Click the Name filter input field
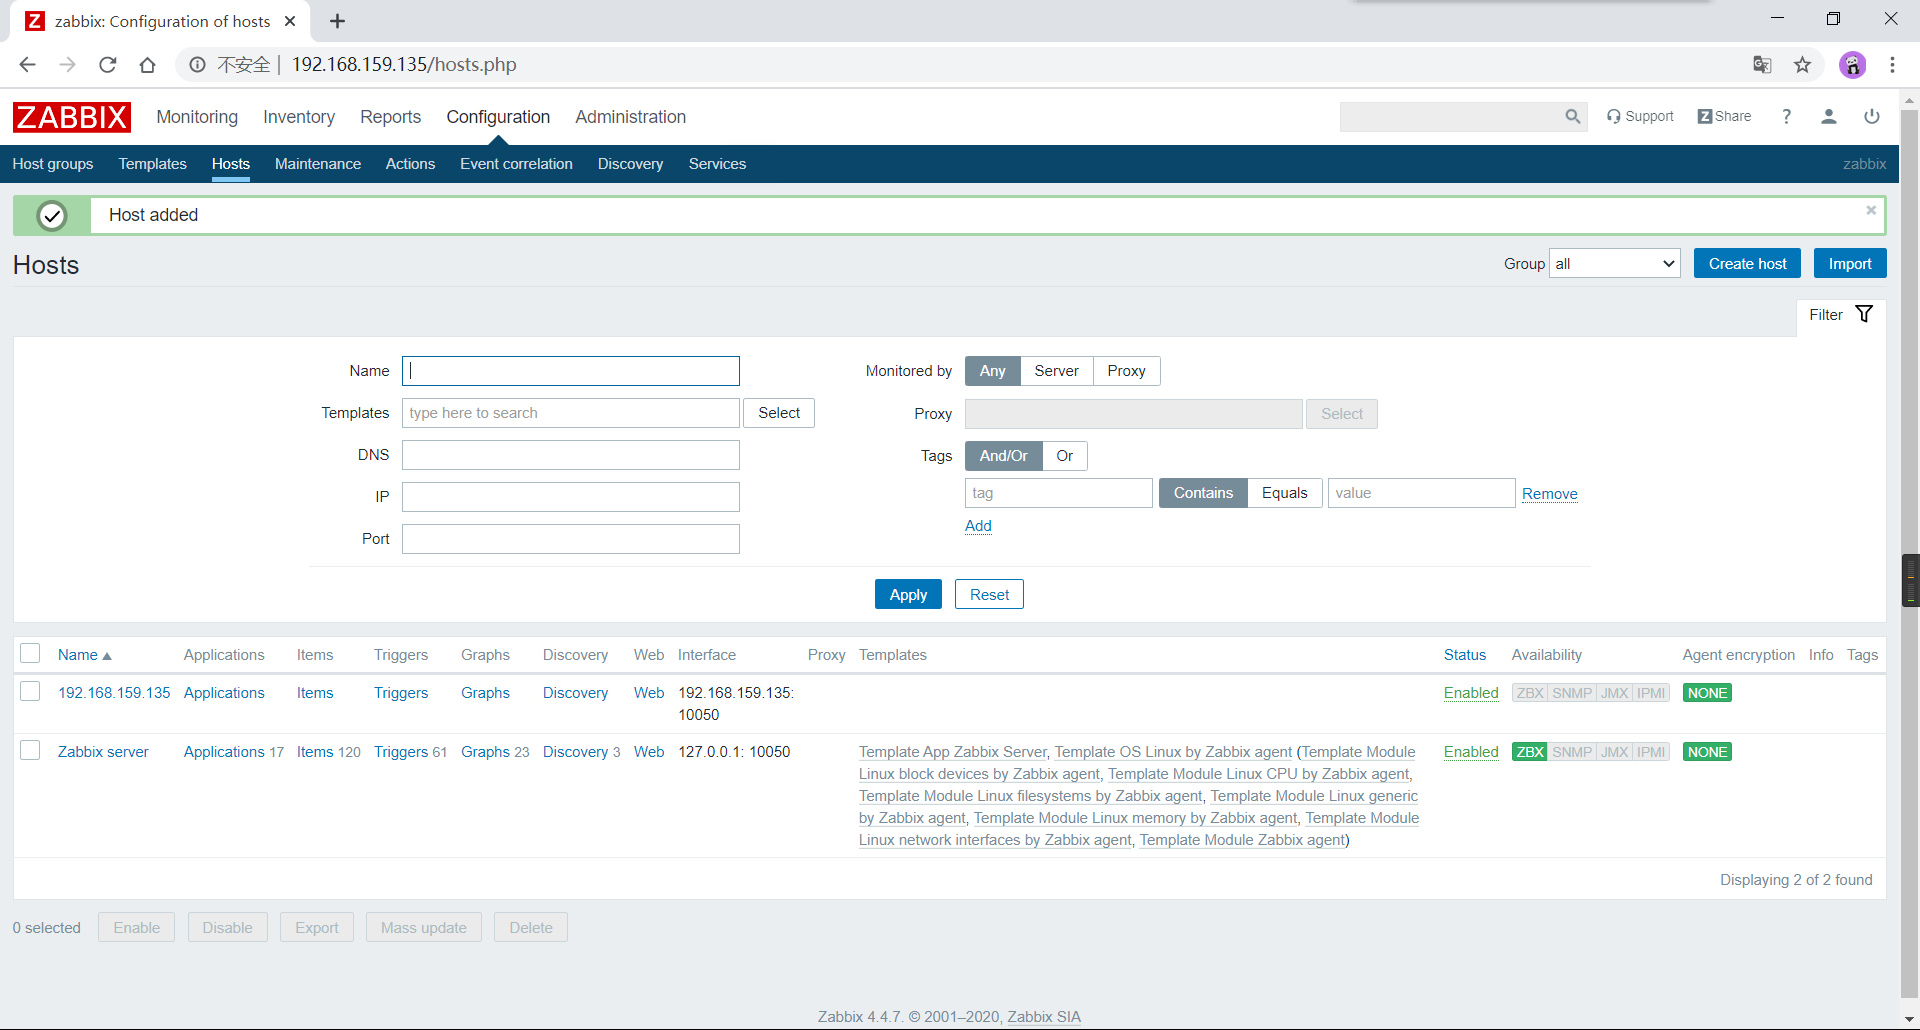 click(x=571, y=371)
